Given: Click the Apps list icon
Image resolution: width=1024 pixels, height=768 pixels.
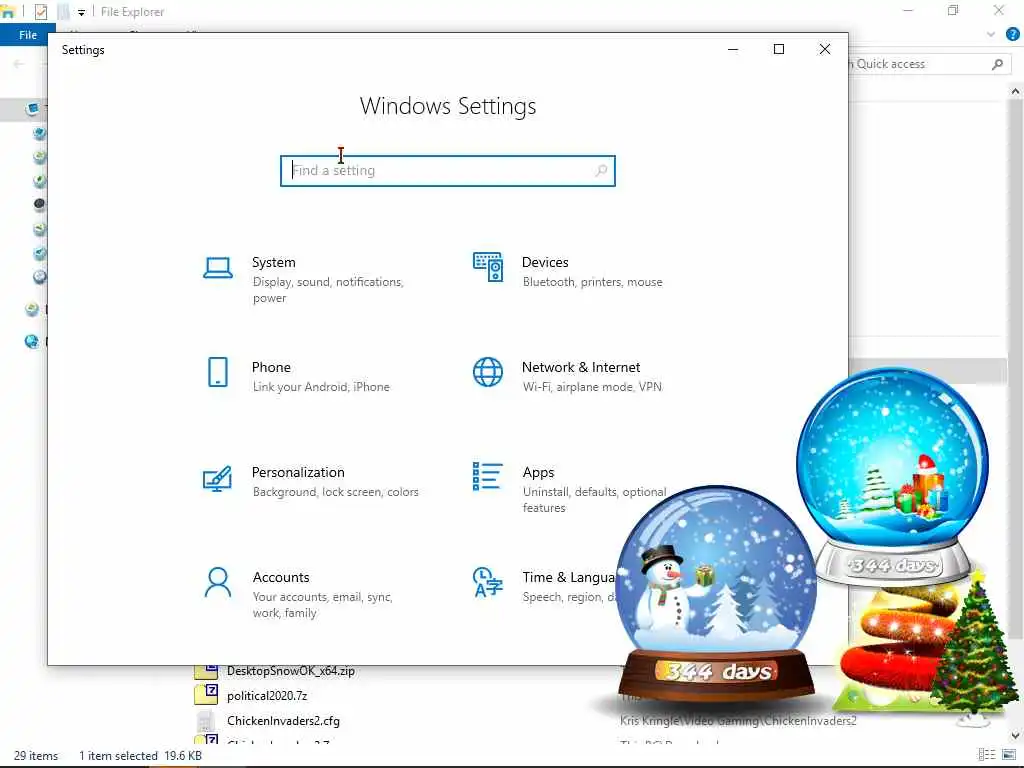Looking at the screenshot, I should 488,477.
